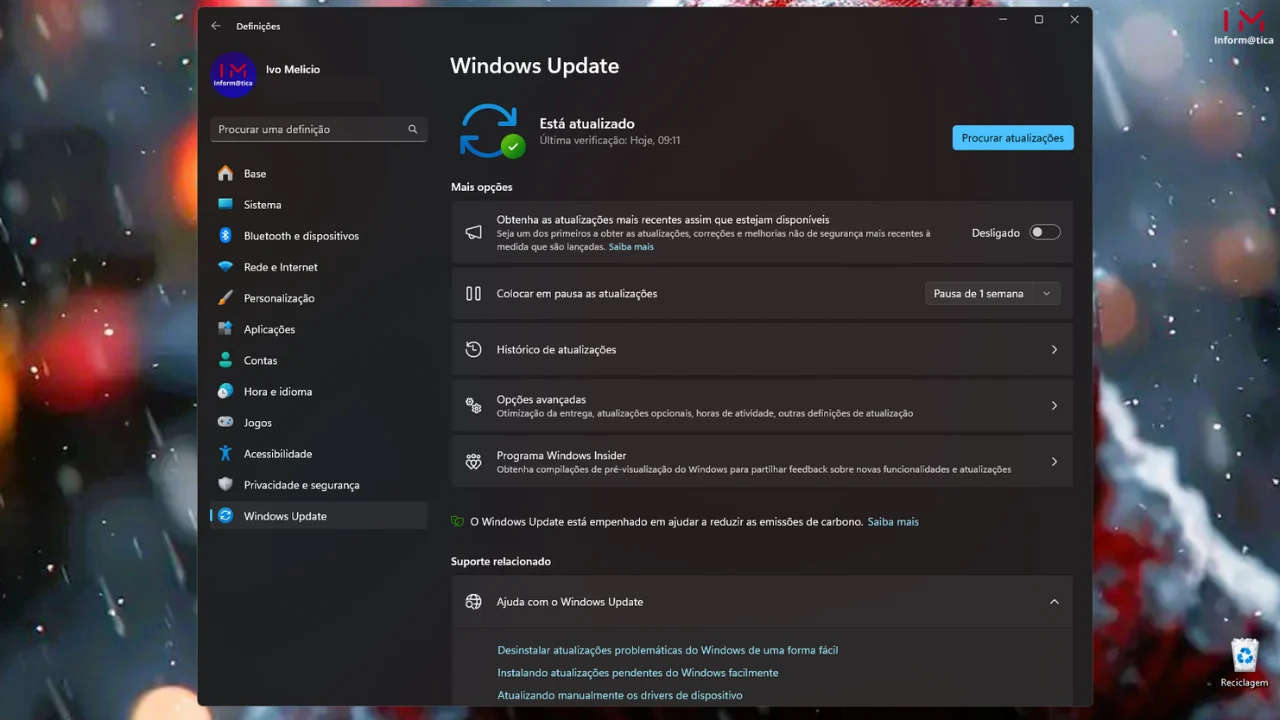Select the Hora e idioma sidebar label
This screenshot has width=1280, height=720.
pos(278,391)
